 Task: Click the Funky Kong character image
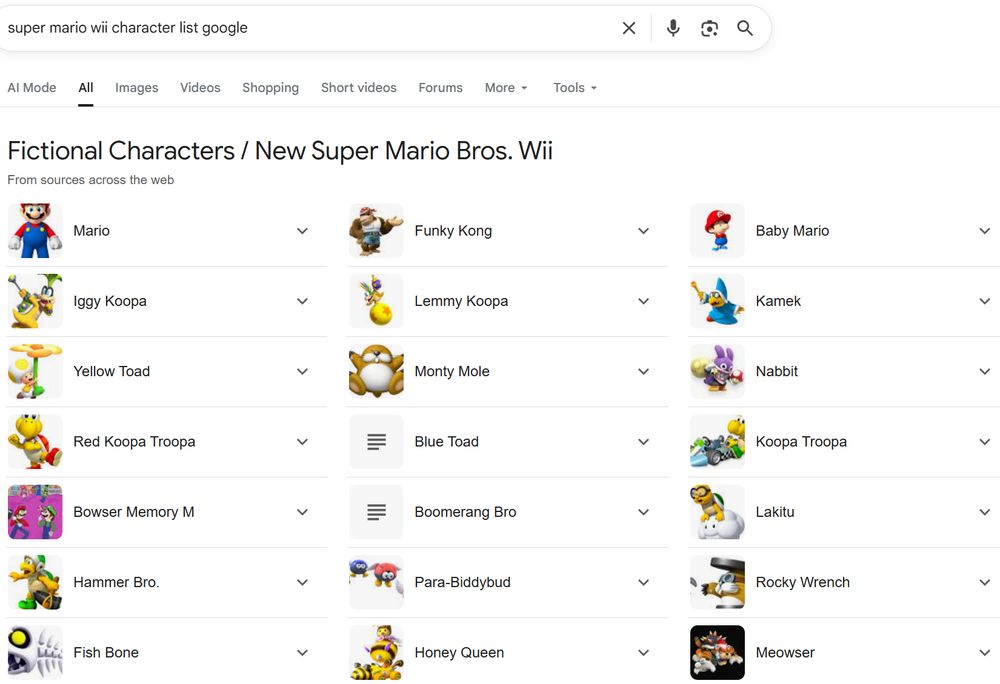pyautogui.click(x=376, y=231)
